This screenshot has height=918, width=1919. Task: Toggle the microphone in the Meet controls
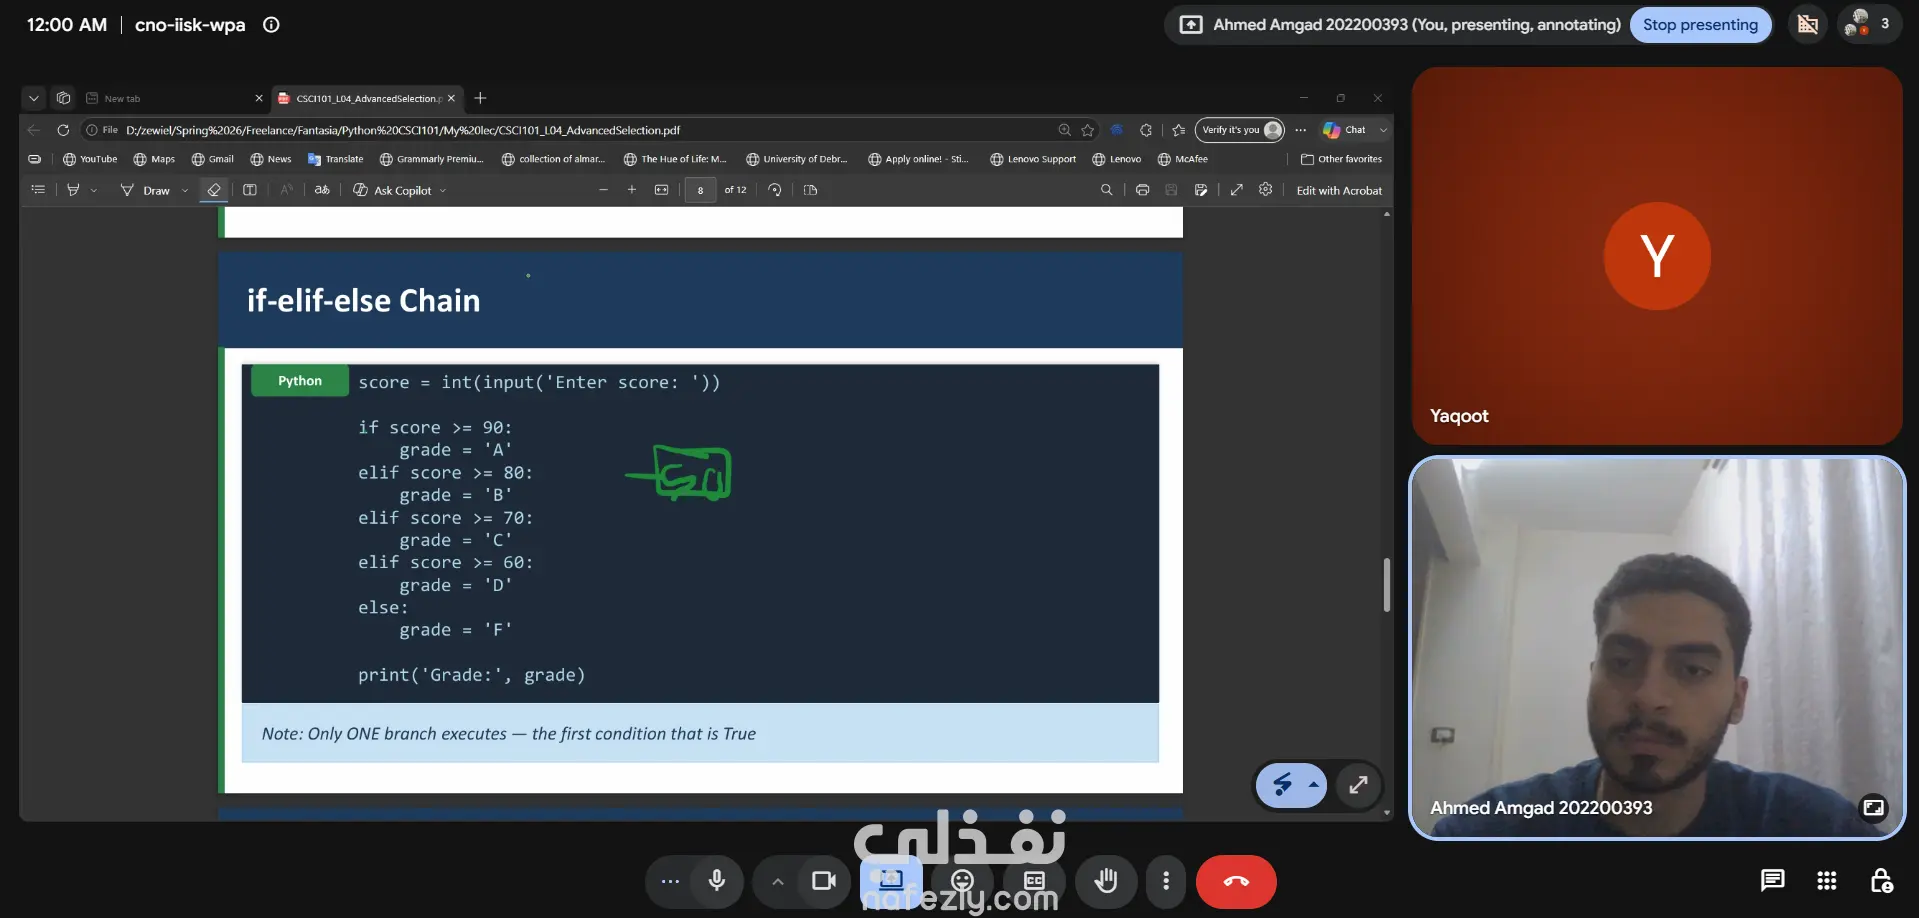click(717, 881)
